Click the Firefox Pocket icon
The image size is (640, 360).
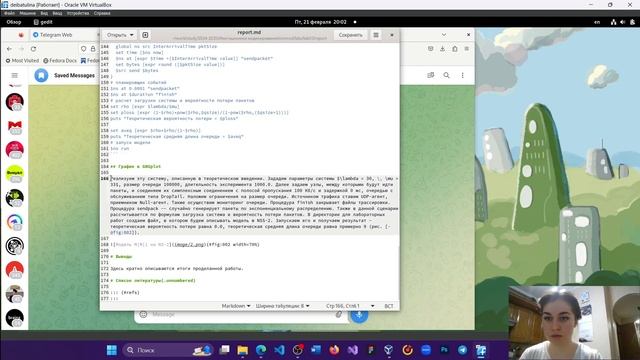[431, 49]
